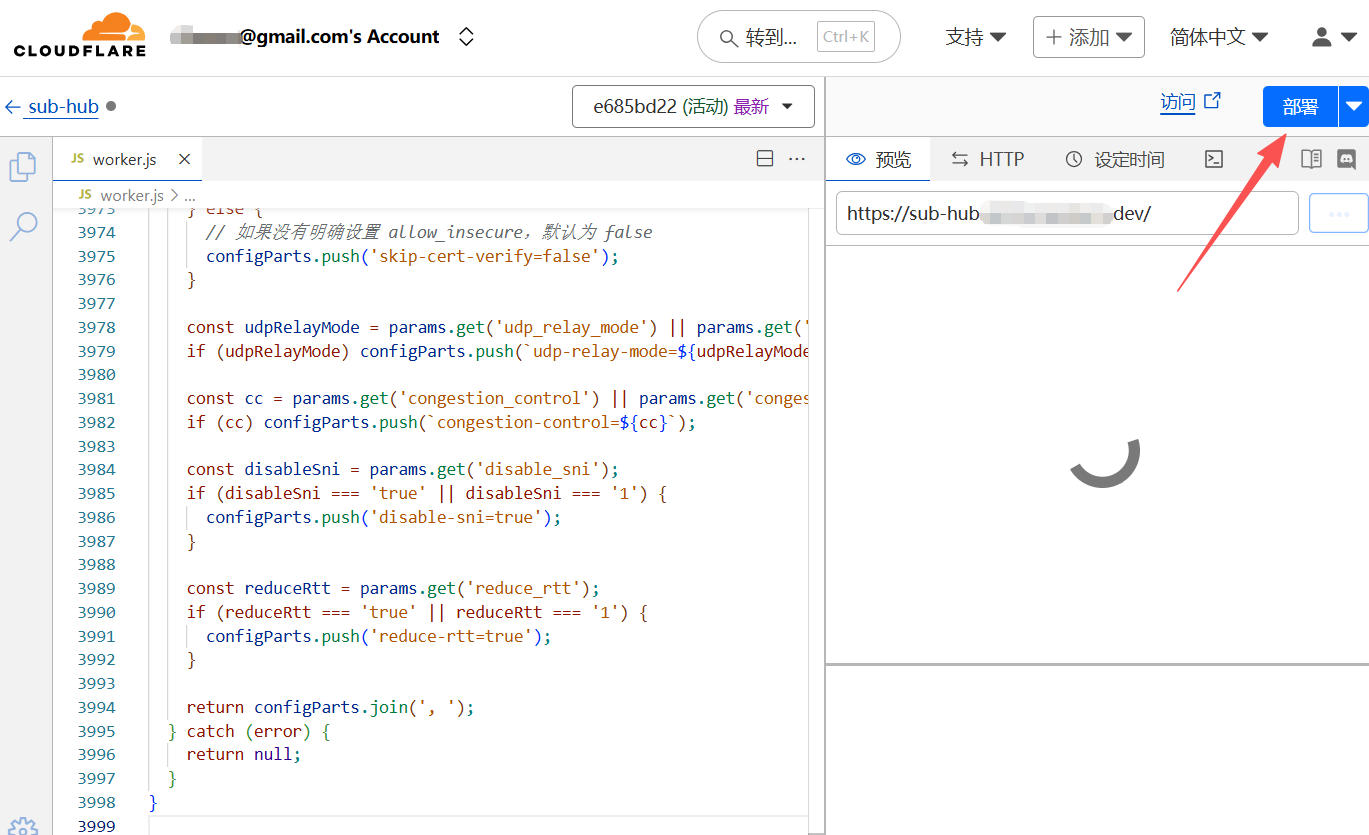Open the 简体中文 language dropdown
This screenshot has height=835, width=1369.
pyautogui.click(x=1218, y=37)
